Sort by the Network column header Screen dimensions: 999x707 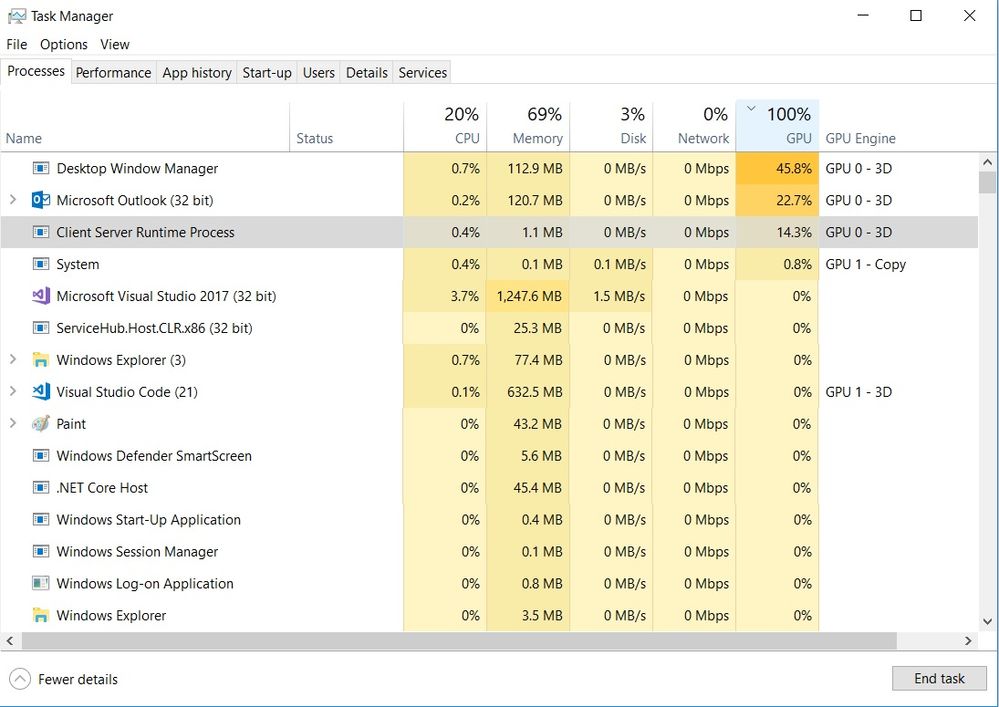pos(694,126)
